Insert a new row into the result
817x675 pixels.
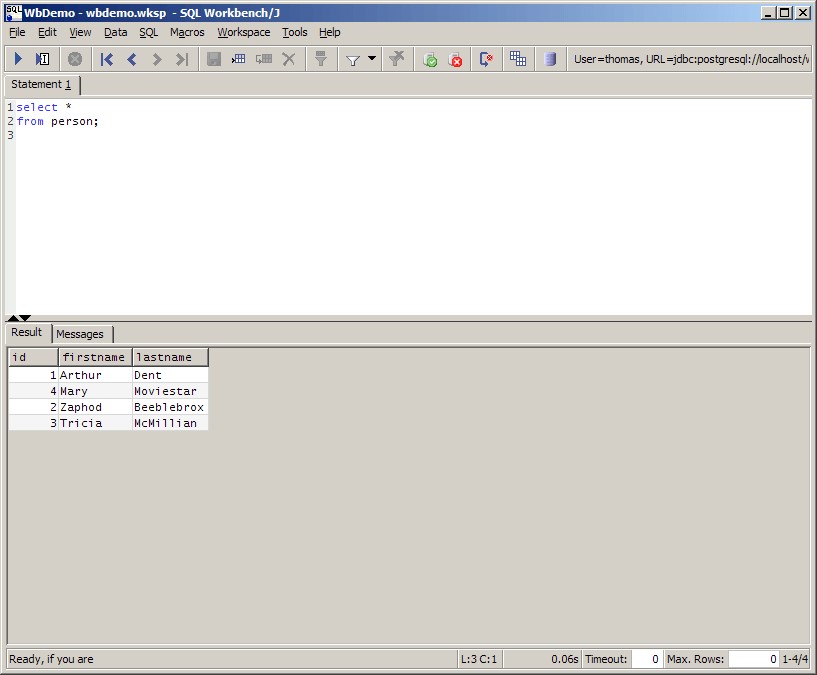pyautogui.click(x=237, y=58)
